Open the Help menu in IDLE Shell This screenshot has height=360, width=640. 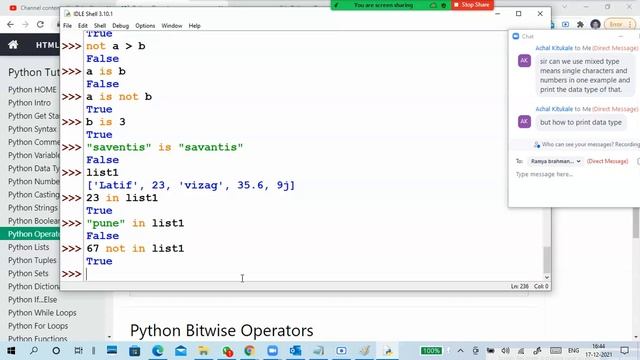tap(194, 26)
